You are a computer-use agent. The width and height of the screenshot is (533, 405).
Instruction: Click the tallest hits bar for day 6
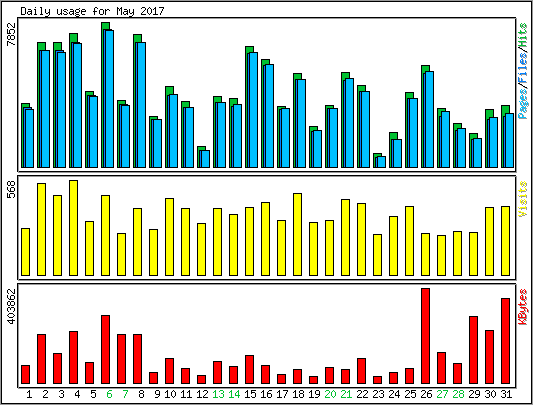[x=105, y=95]
